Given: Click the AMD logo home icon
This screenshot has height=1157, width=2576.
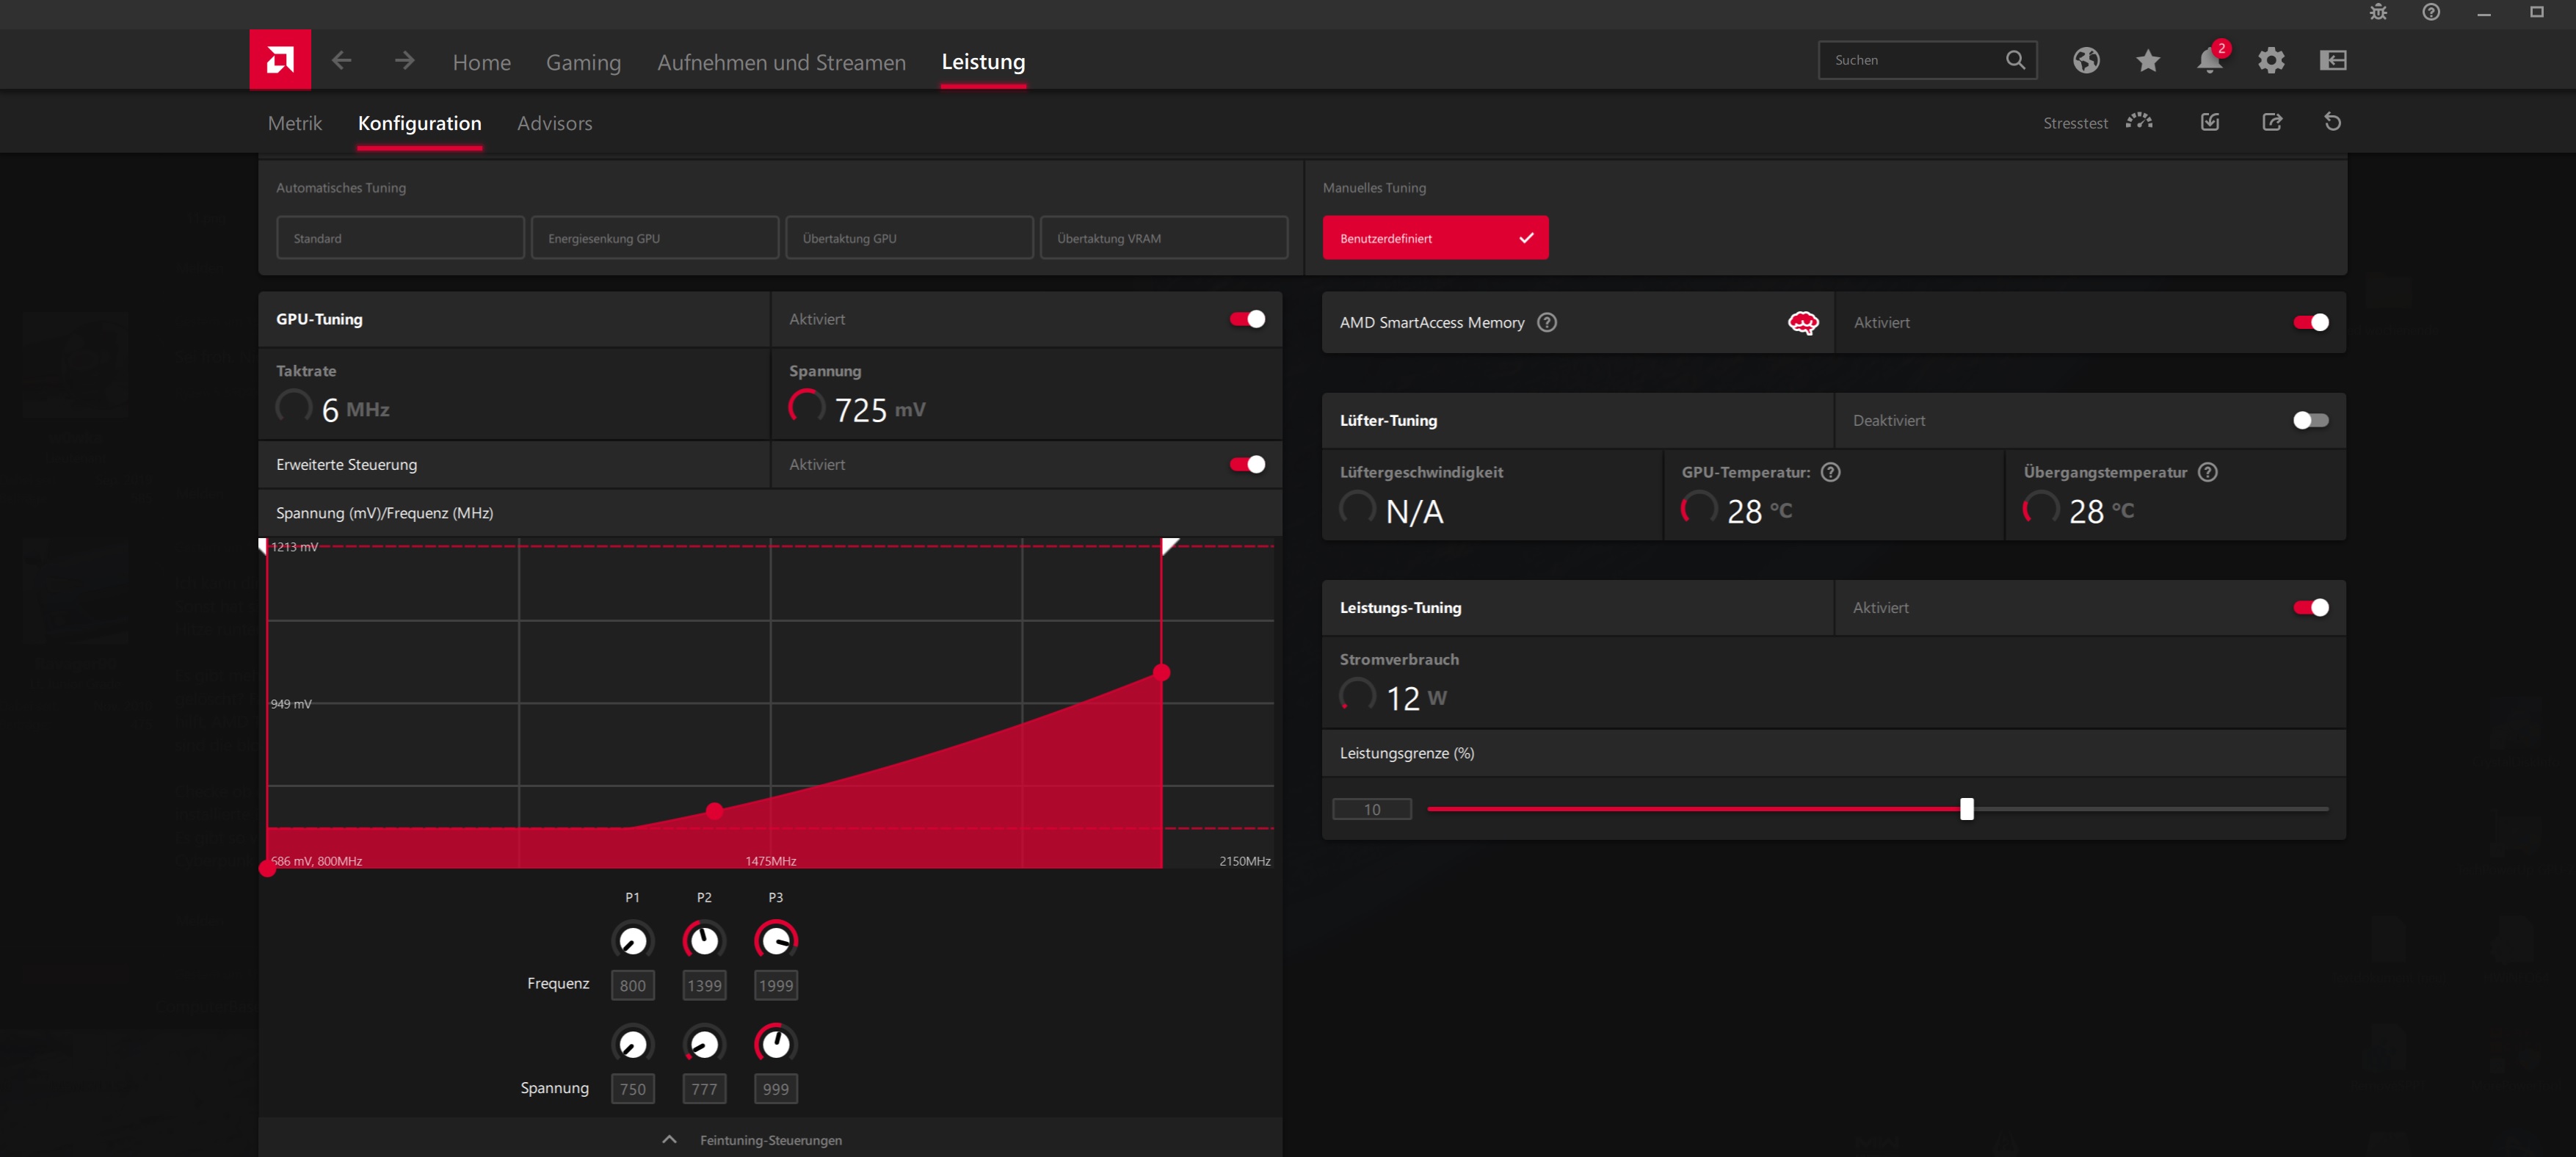Looking at the screenshot, I should pyautogui.click(x=280, y=60).
